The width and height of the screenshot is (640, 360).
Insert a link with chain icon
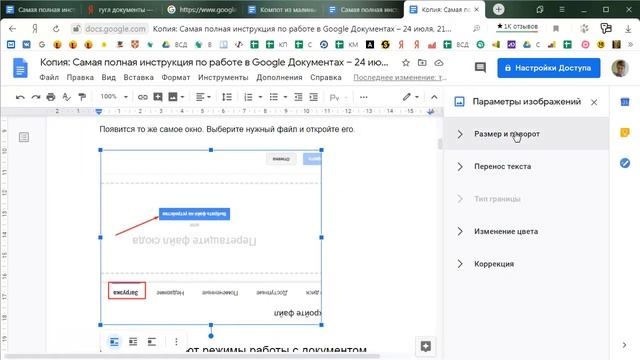tap(142, 97)
